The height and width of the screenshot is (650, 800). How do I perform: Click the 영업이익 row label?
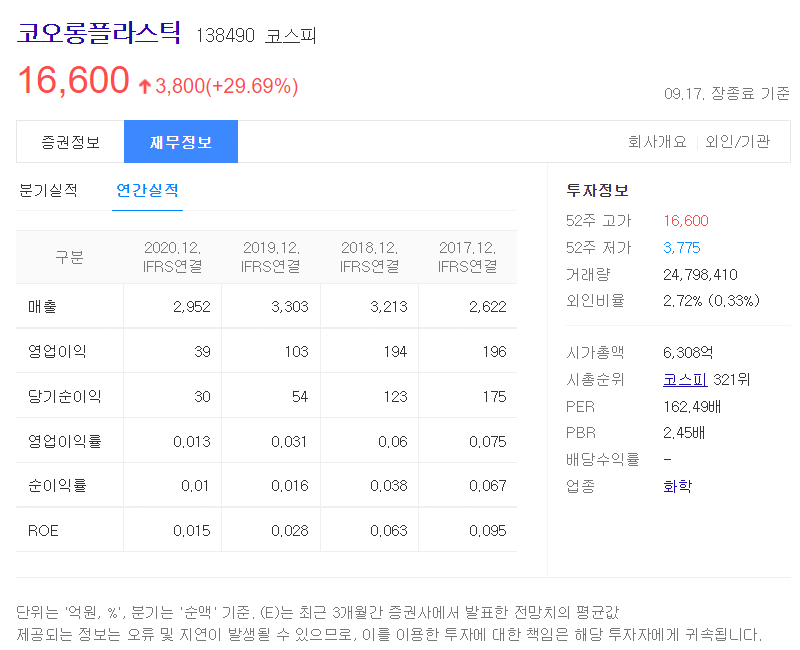tap(57, 351)
